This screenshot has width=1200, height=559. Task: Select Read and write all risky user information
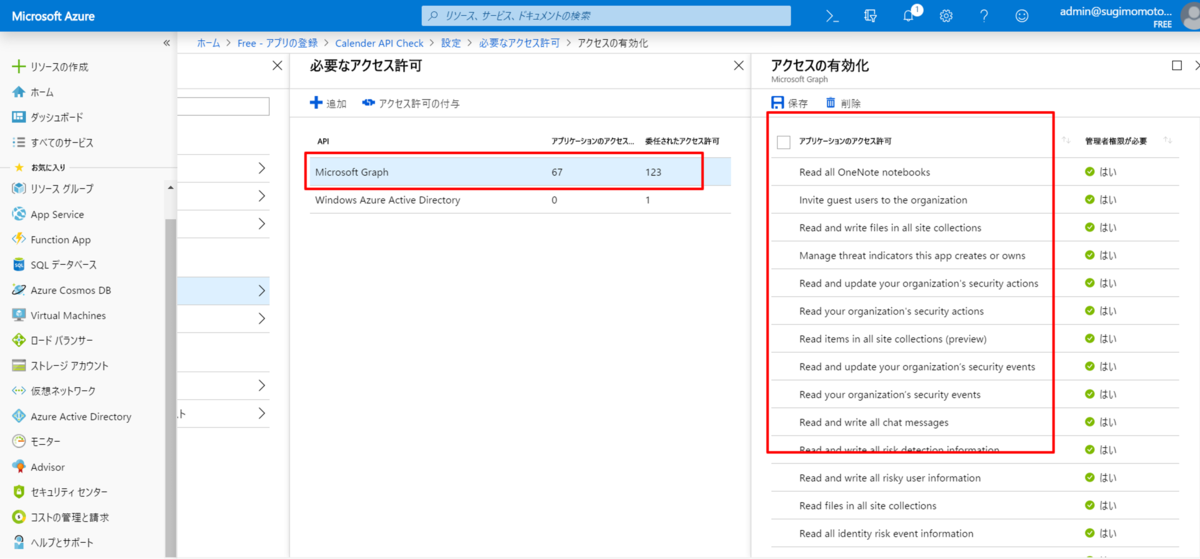(x=890, y=478)
